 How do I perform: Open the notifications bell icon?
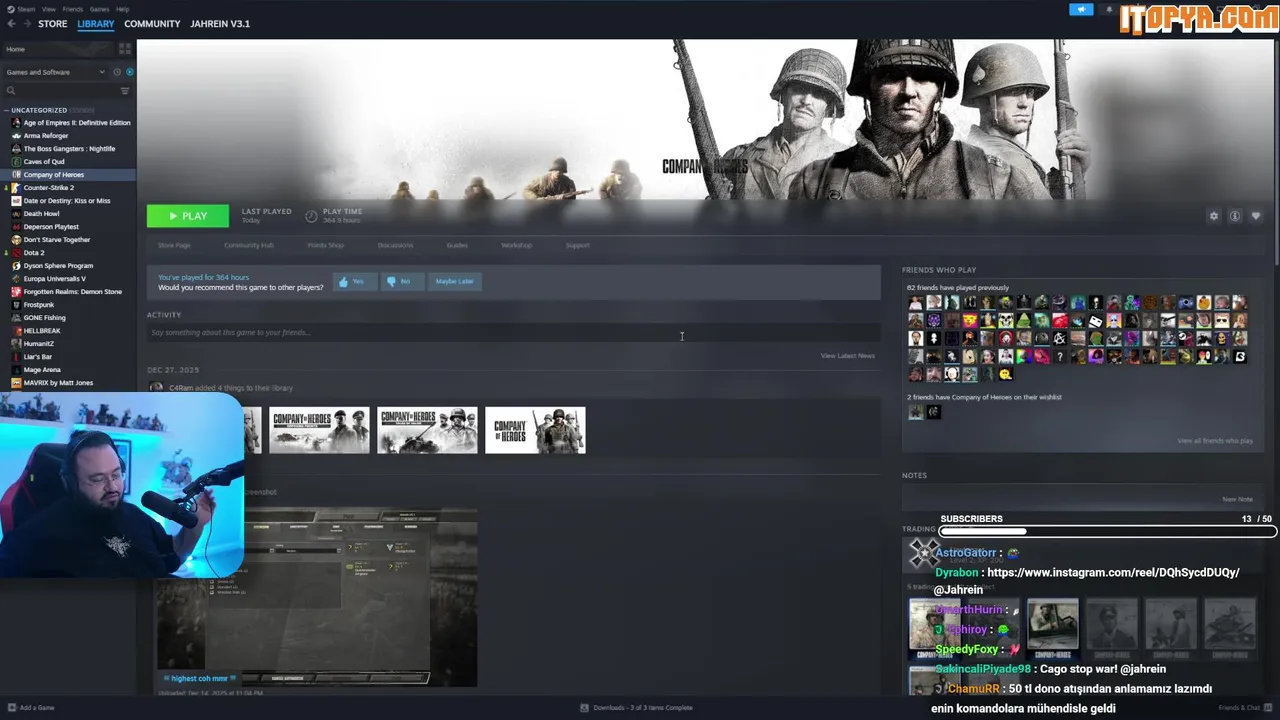[x=1109, y=9]
